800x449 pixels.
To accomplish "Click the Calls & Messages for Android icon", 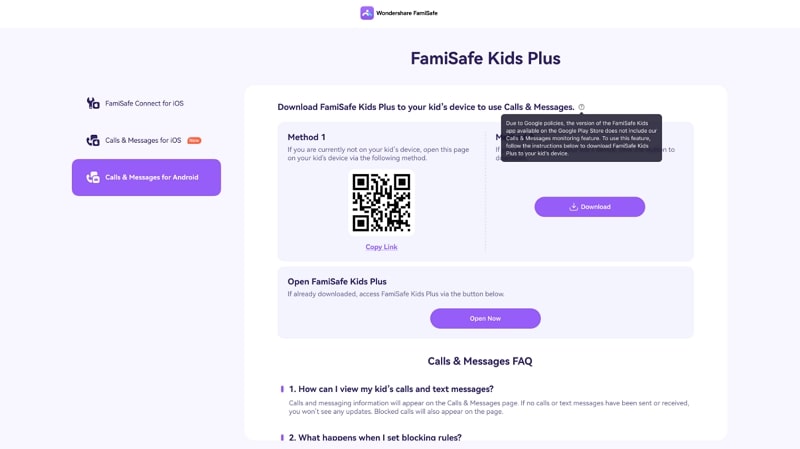I will coord(93,177).
